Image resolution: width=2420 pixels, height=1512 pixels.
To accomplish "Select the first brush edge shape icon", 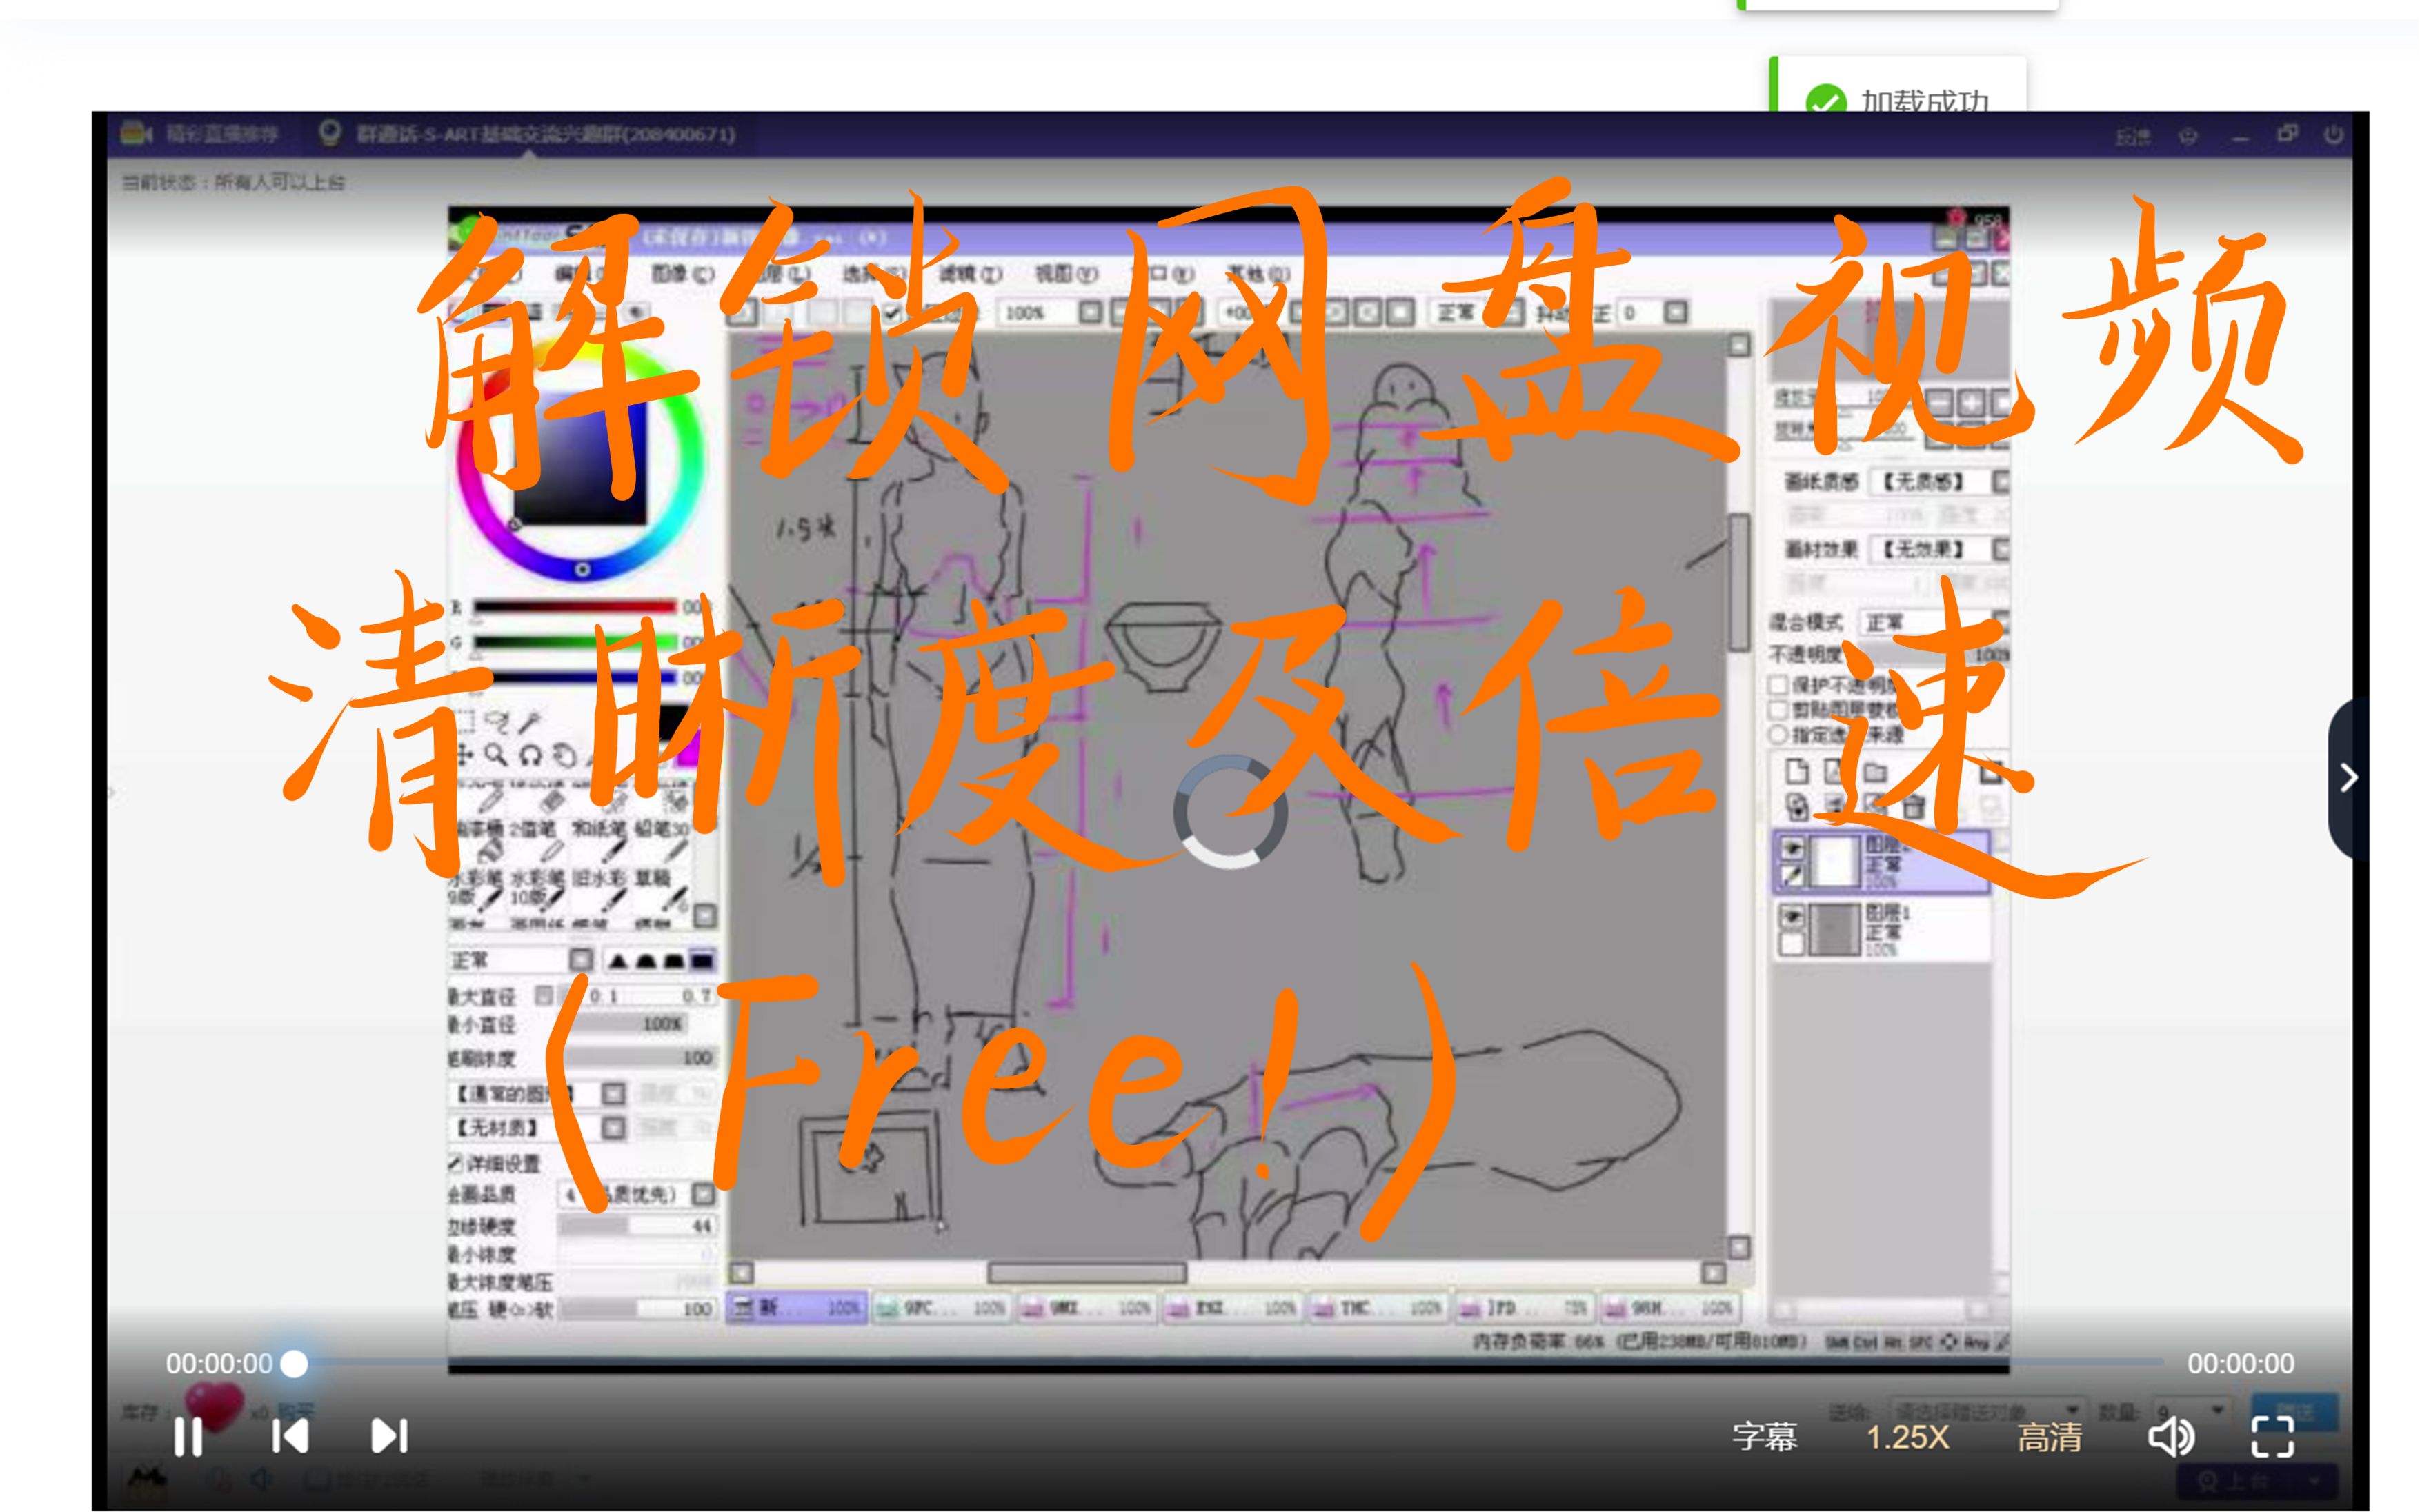I will 618,961.
